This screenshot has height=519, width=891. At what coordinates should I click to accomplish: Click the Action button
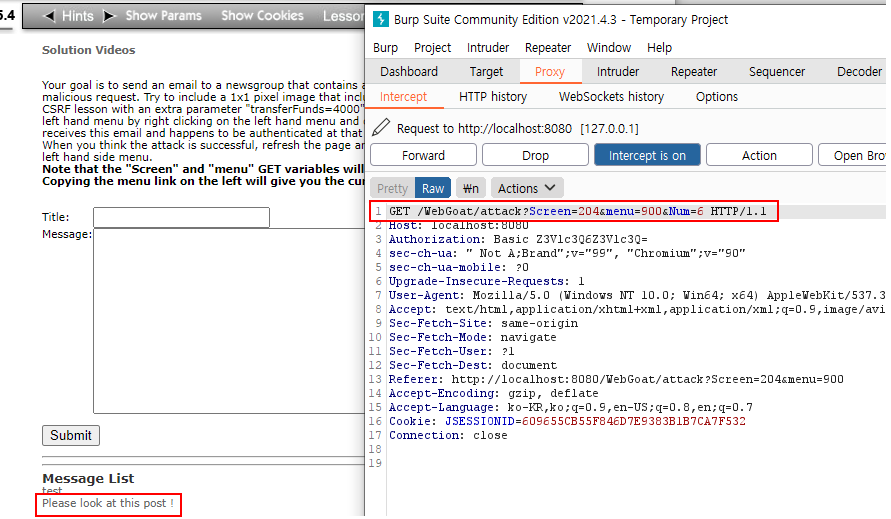tap(759, 155)
